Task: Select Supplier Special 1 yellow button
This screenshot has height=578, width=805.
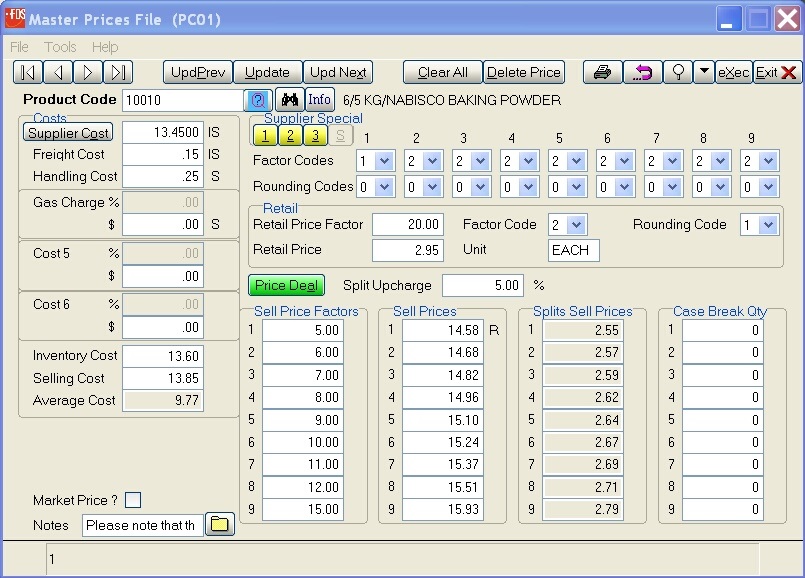Action: pos(265,136)
